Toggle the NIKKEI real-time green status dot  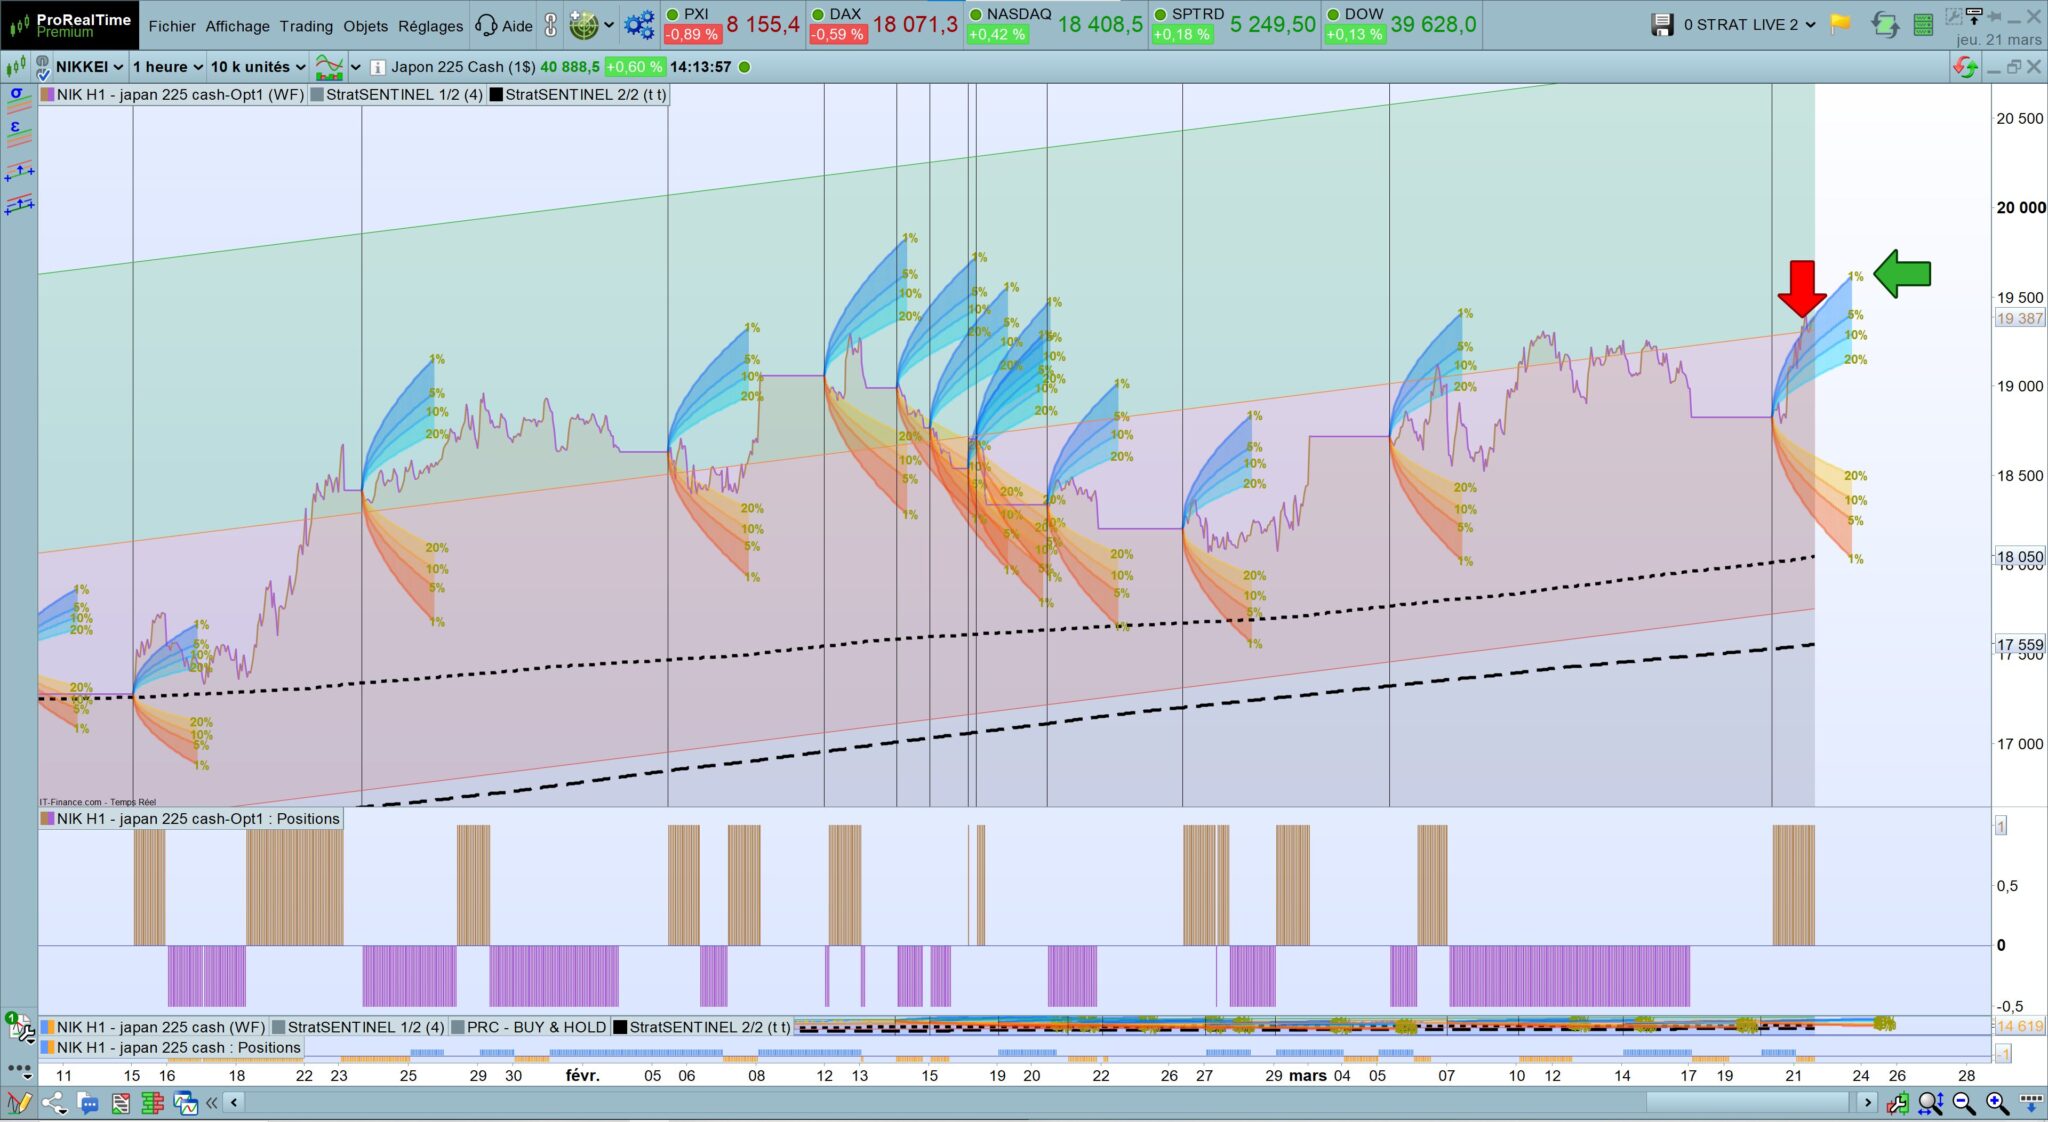pos(744,67)
